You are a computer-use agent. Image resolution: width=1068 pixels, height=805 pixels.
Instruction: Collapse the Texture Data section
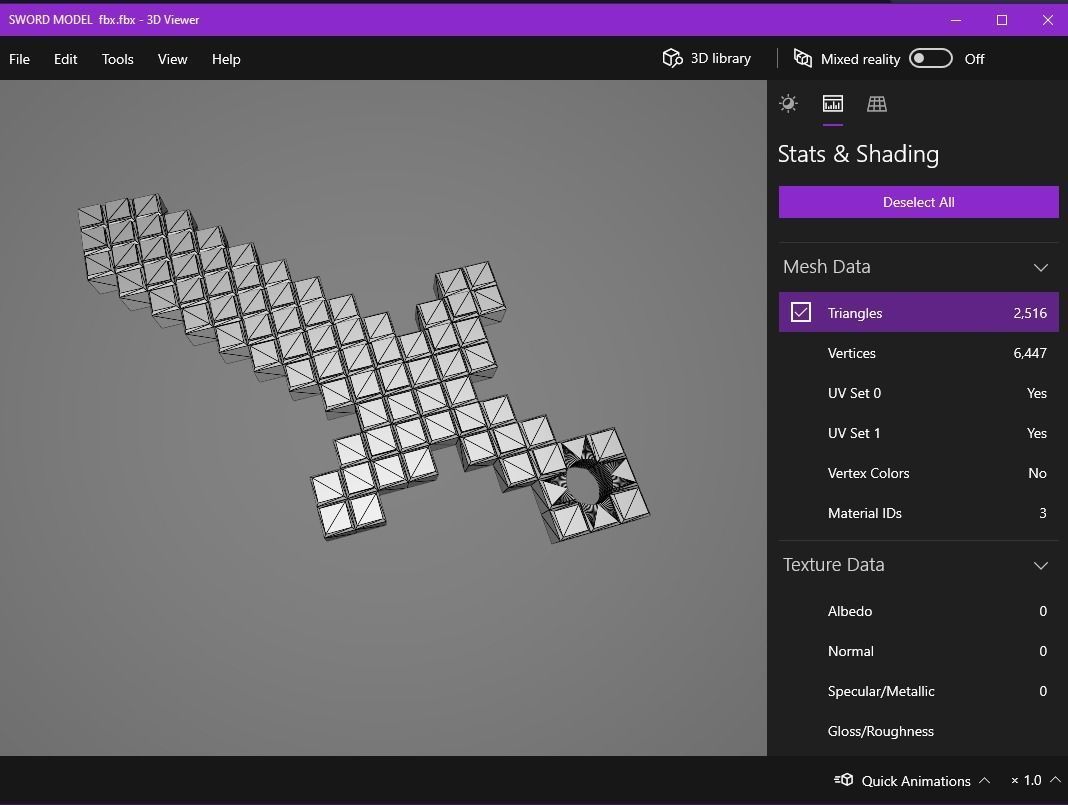1040,565
